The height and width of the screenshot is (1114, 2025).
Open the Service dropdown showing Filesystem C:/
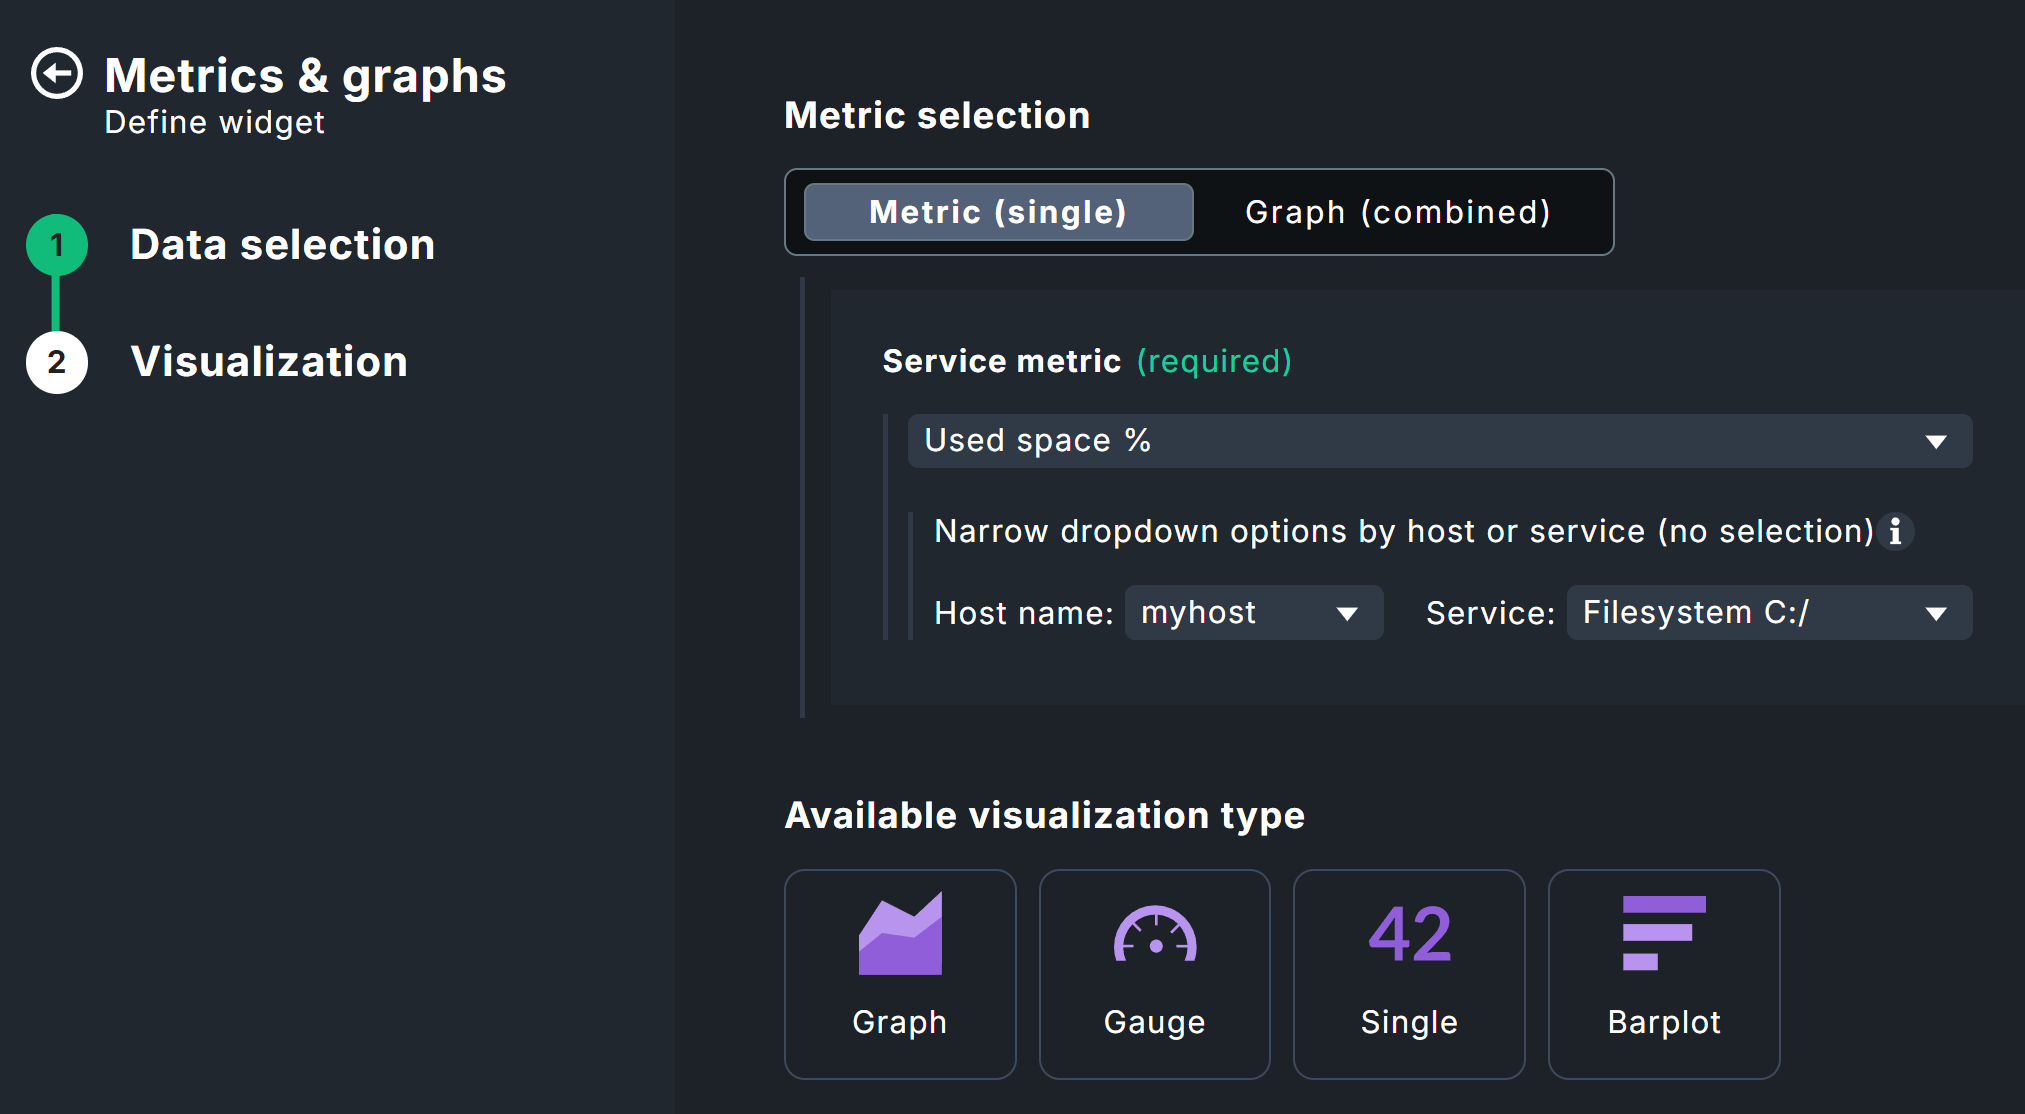tap(1767, 612)
